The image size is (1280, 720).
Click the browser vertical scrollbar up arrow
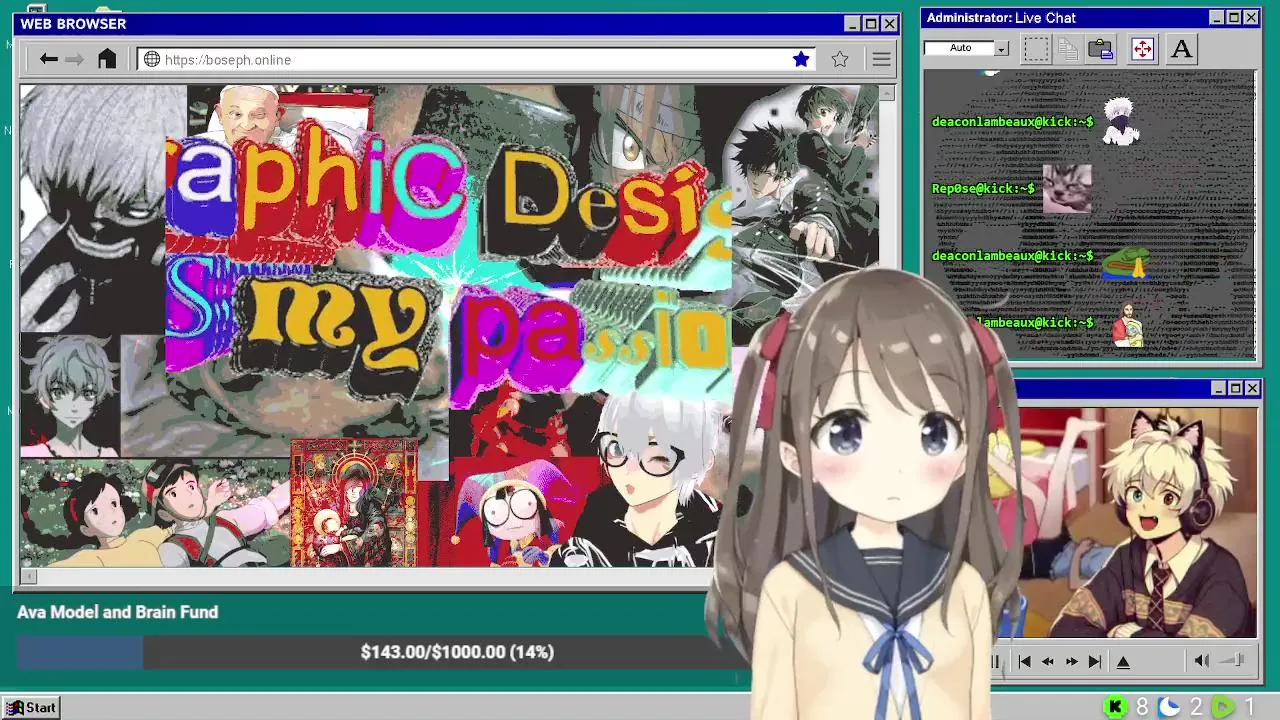pos(887,93)
